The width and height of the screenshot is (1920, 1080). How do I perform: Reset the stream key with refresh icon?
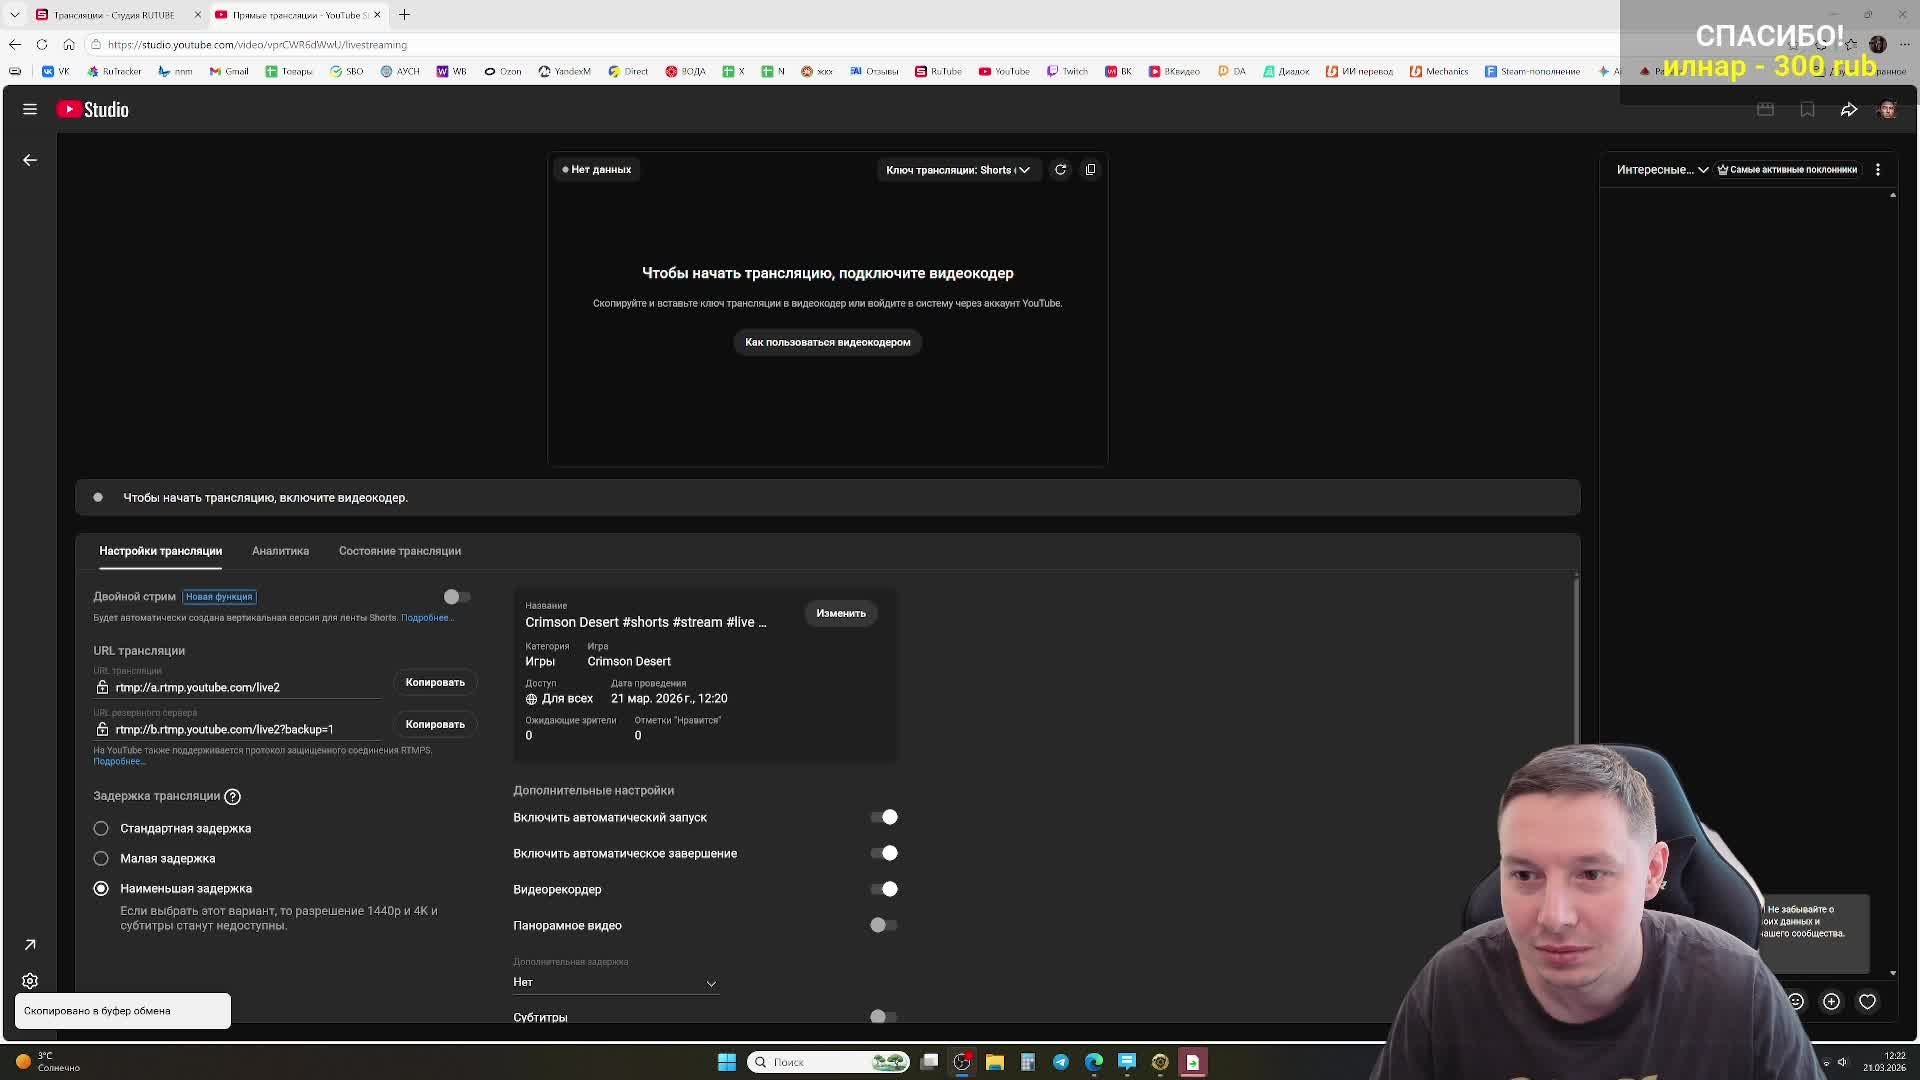(1060, 170)
